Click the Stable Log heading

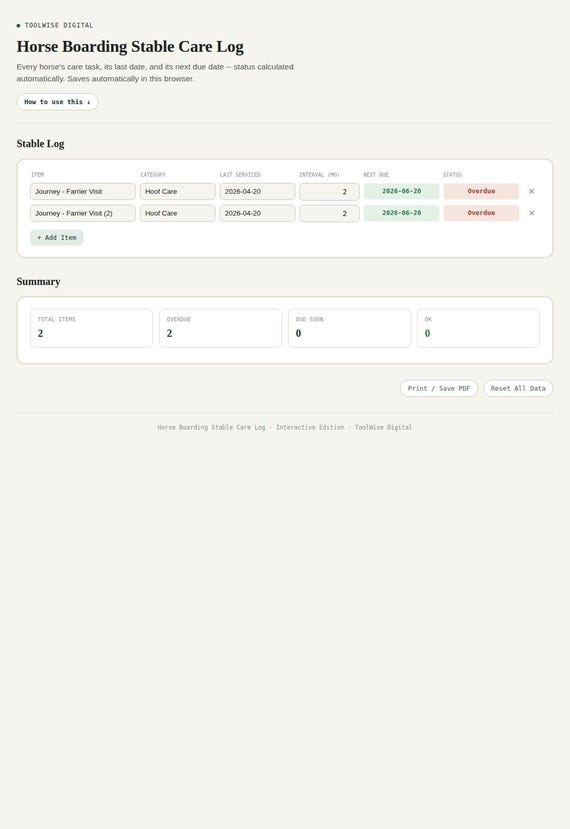(x=40, y=144)
